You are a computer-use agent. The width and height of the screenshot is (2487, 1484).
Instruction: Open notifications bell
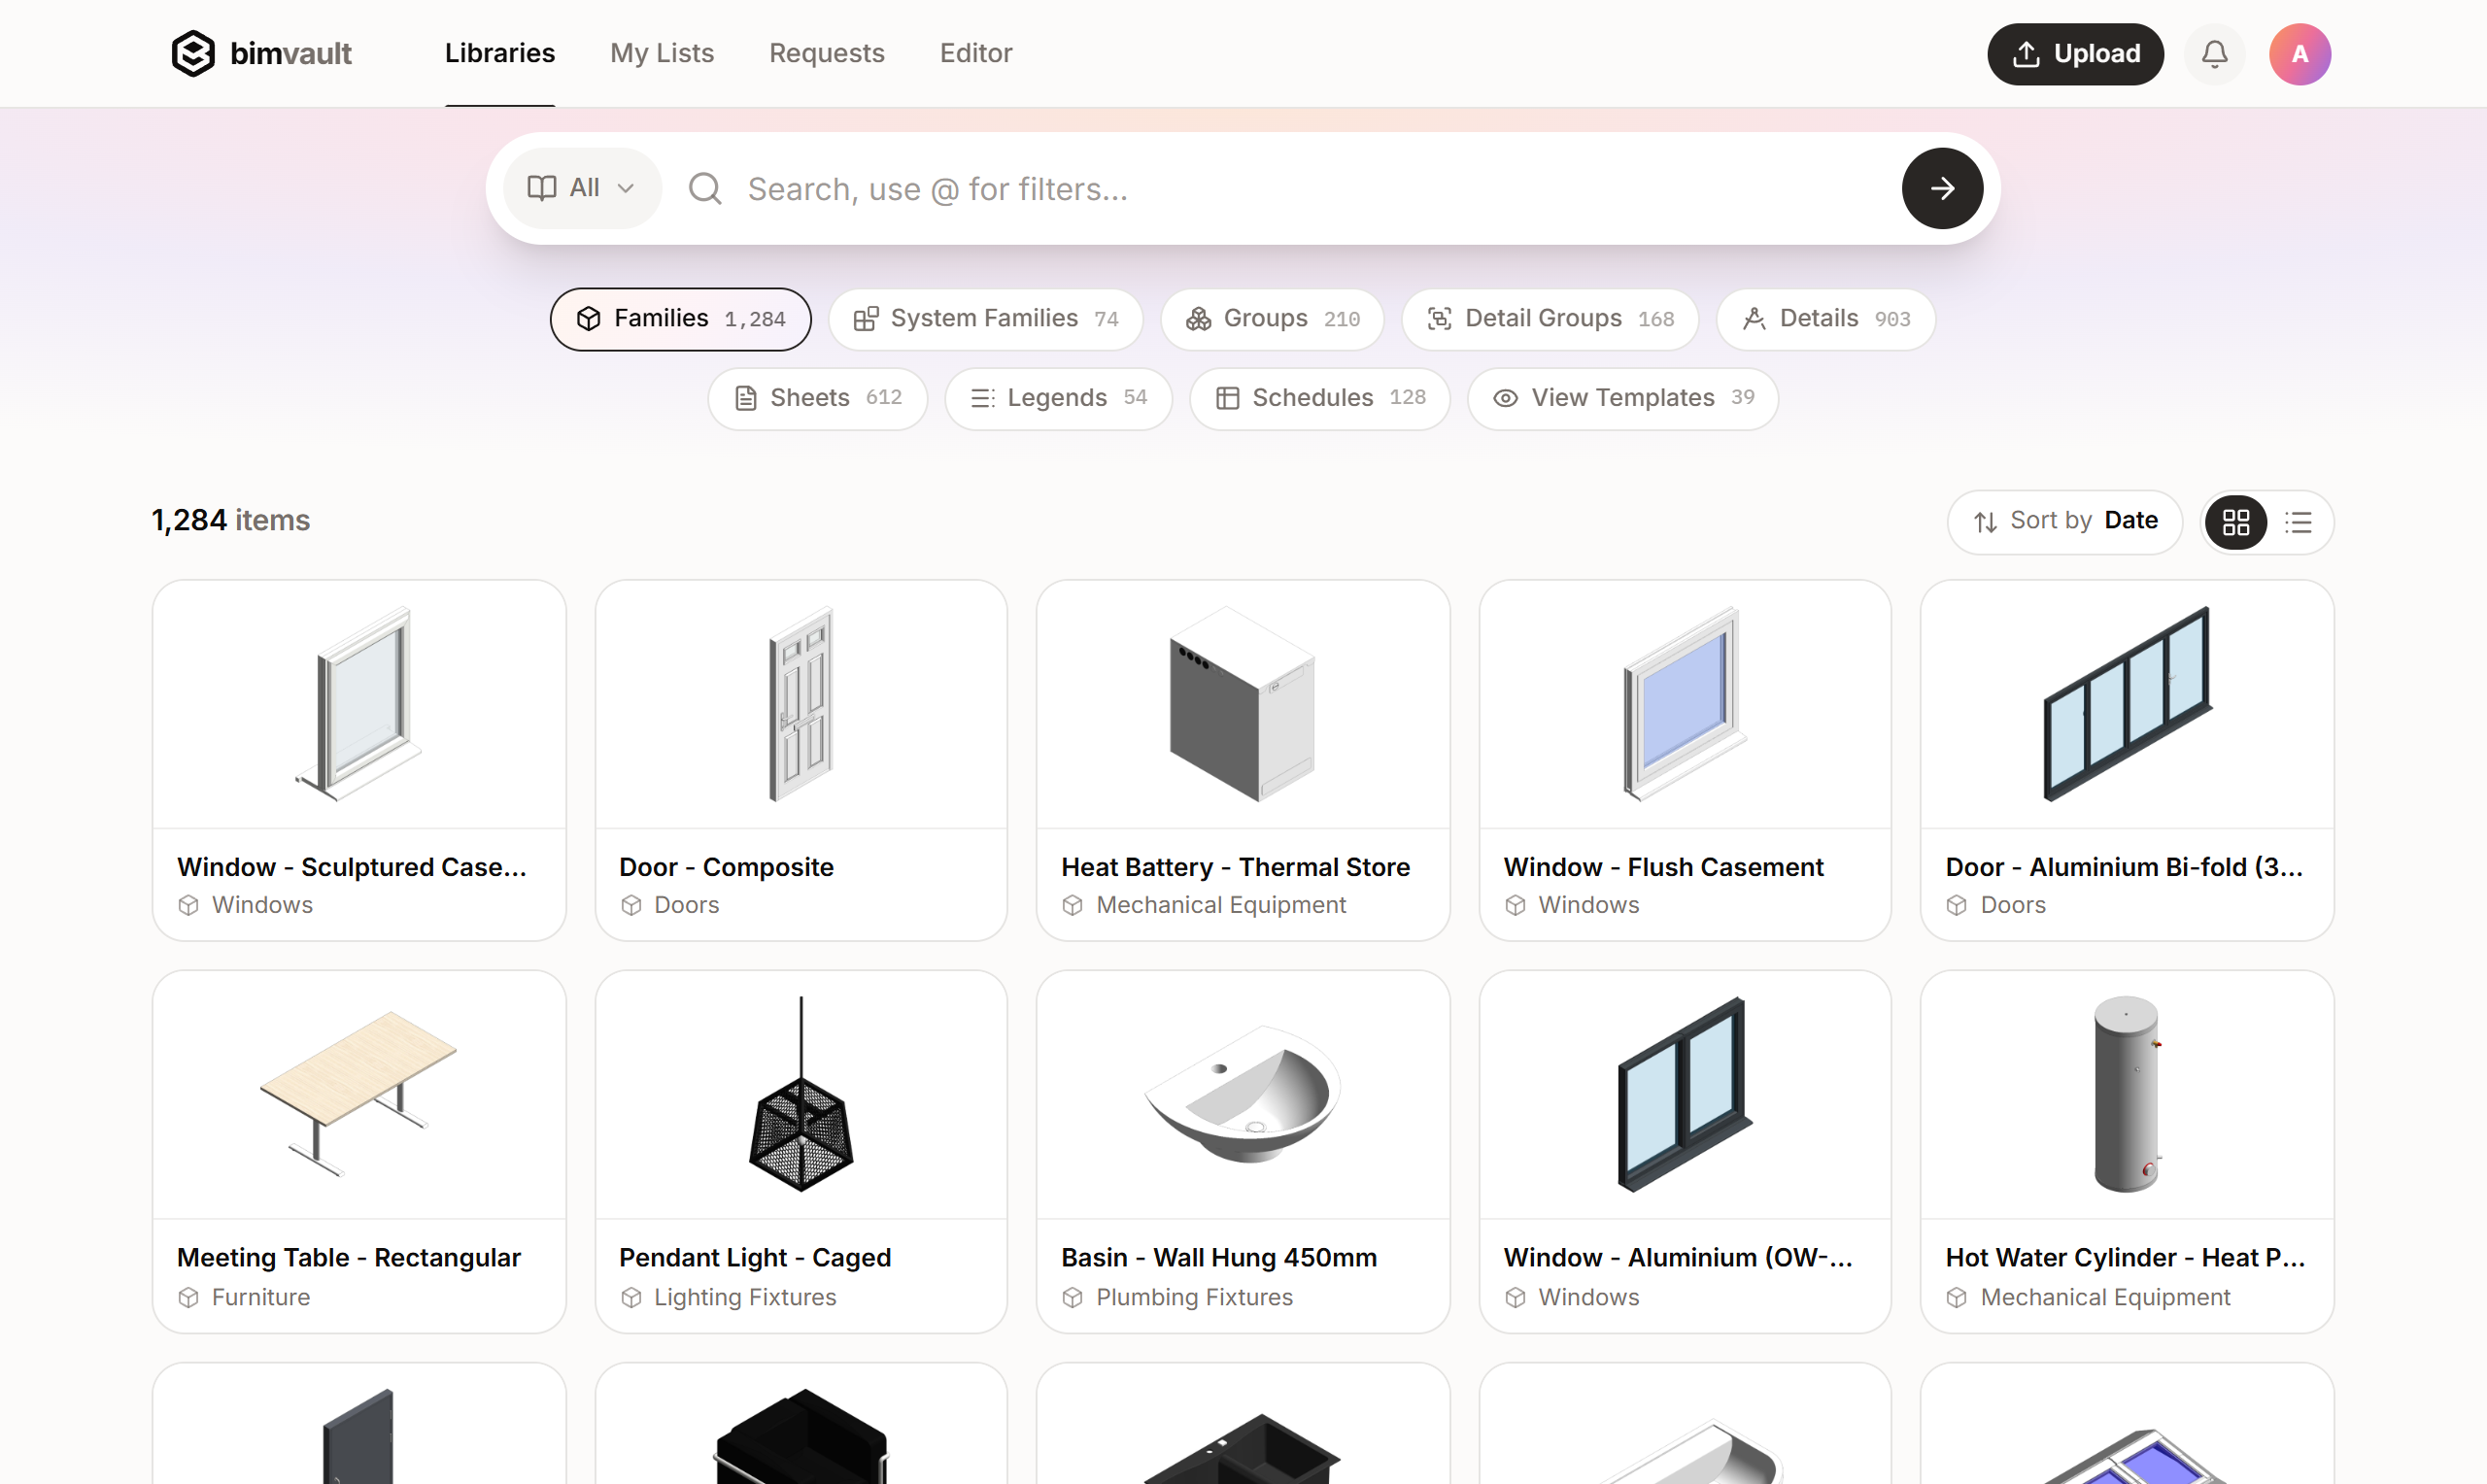(x=2214, y=54)
